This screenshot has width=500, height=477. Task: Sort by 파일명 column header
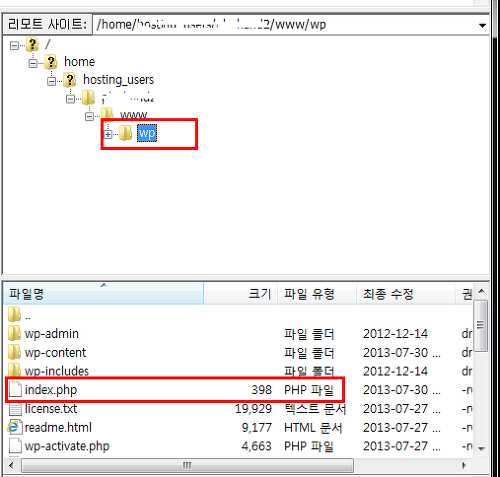pos(103,294)
